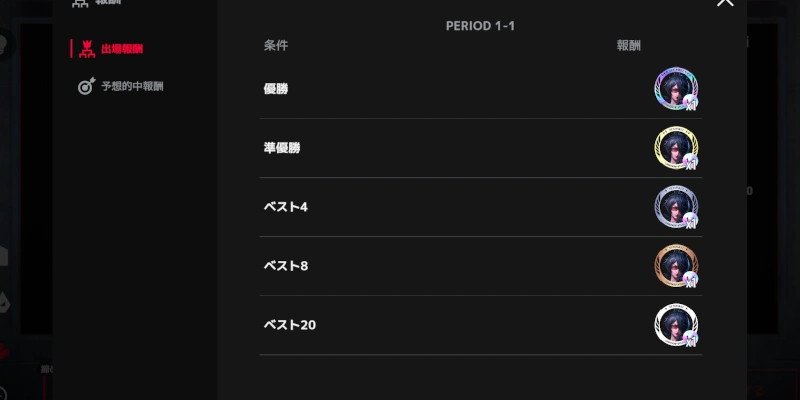This screenshot has width=800, height=400.
Task: Select the ベスト20 condition label
Action: (289, 325)
